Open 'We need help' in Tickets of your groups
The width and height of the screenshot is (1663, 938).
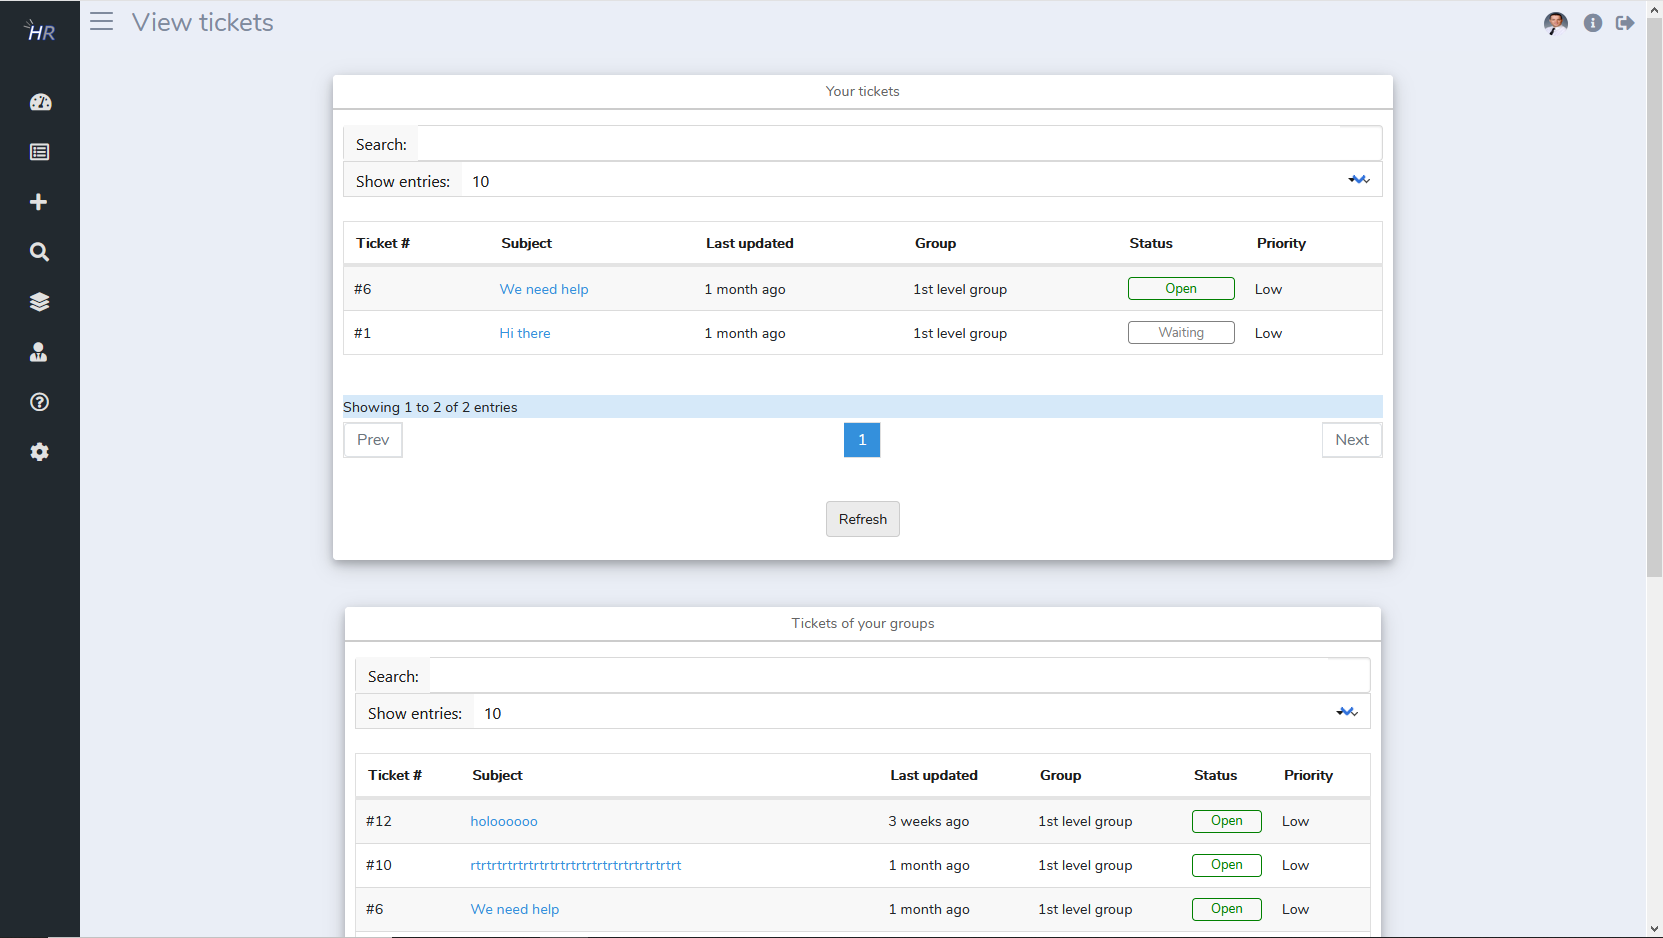(515, 909)
